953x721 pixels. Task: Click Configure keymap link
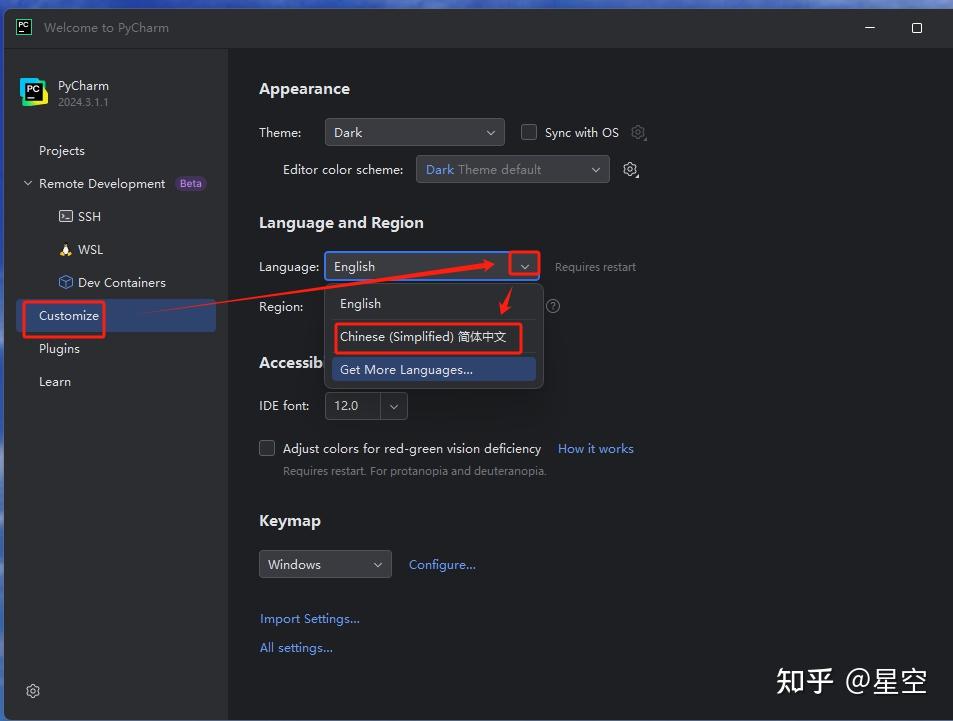click(442, 564)
